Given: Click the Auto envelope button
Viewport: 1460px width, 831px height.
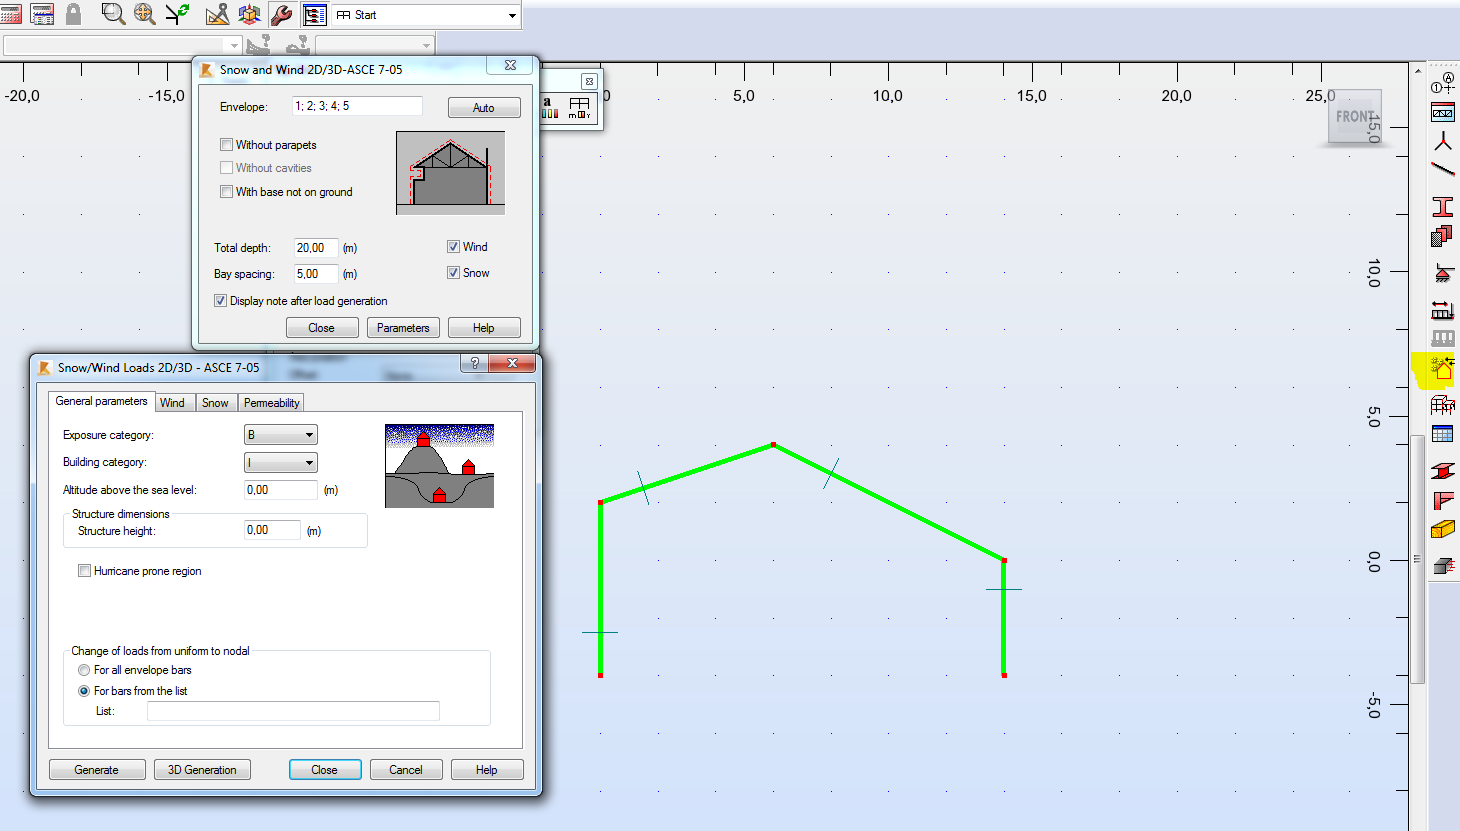Looking at the screenshot, I should [x=484, y=108].
